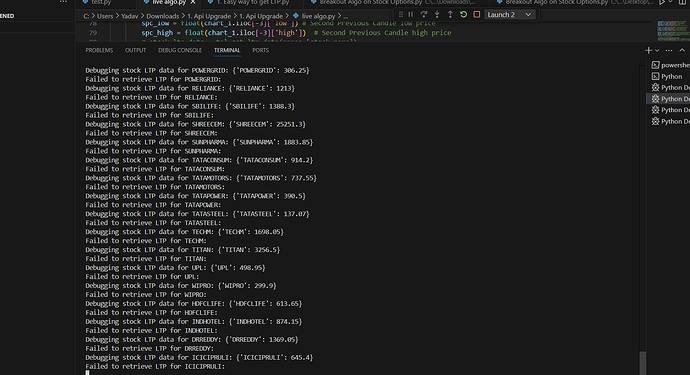690x375 pixels.
Task: Click the Step Out debug arrow
Action: tap(450, 15)
